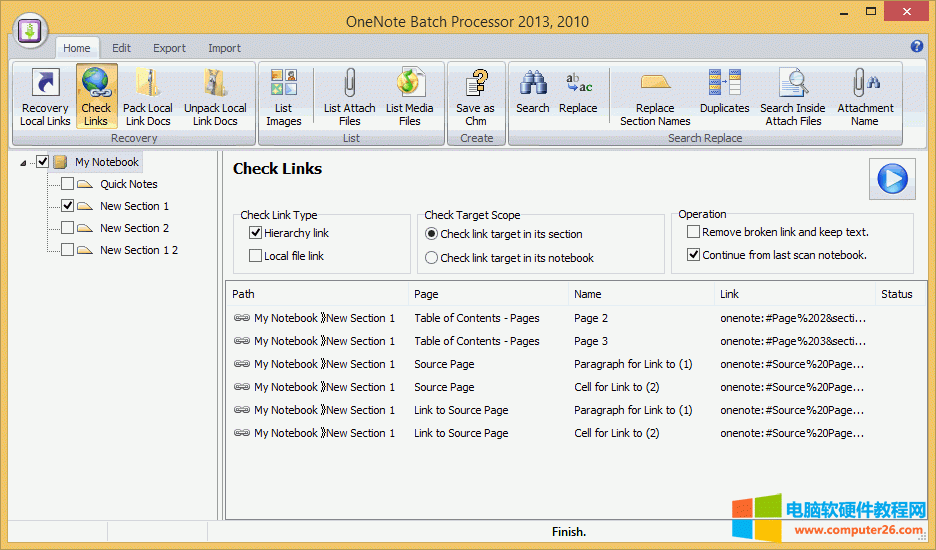Click the Search binoculars icon
Viewport: 936px width, 550px height.
pyautogui.click(x=532, y=84)
